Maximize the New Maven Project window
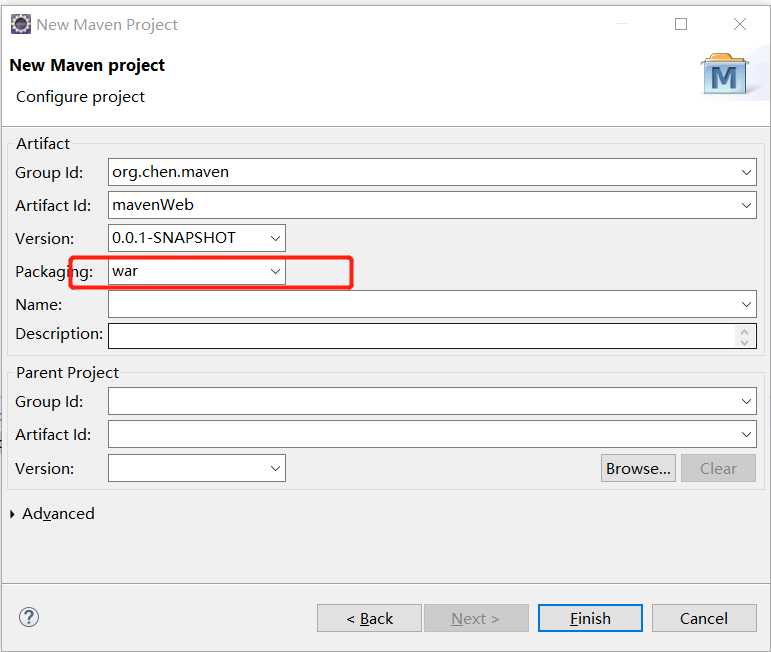This screenshot has height=652, width=771. [681, 24]
